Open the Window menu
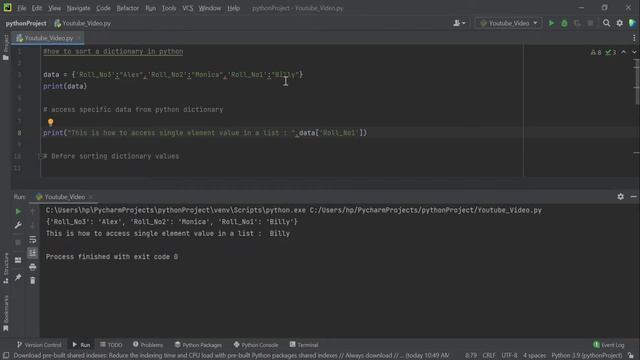The image size is (640, 360). tap(209, 8)
